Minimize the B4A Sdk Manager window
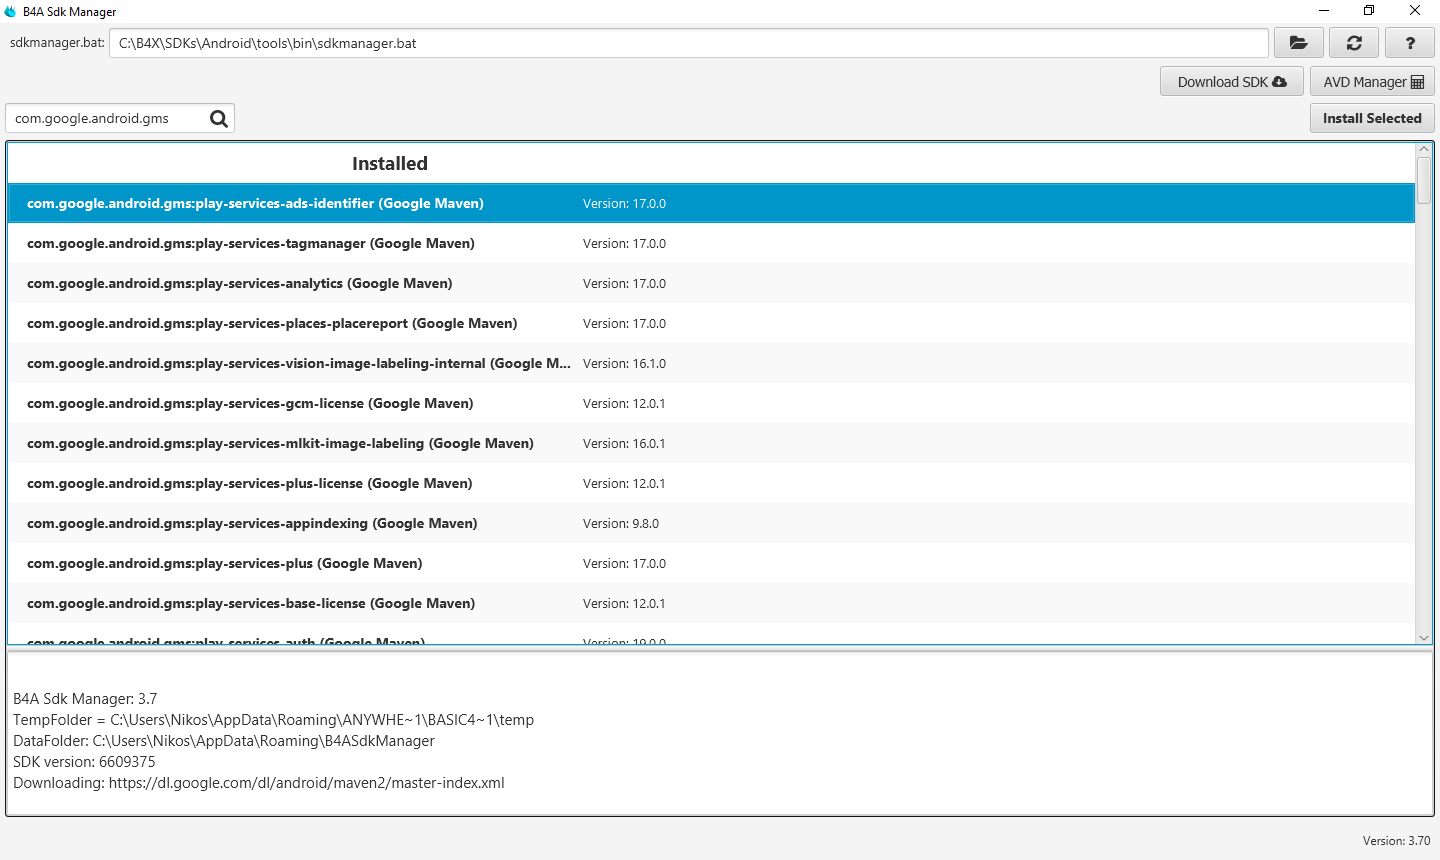 click(1324, 11)
